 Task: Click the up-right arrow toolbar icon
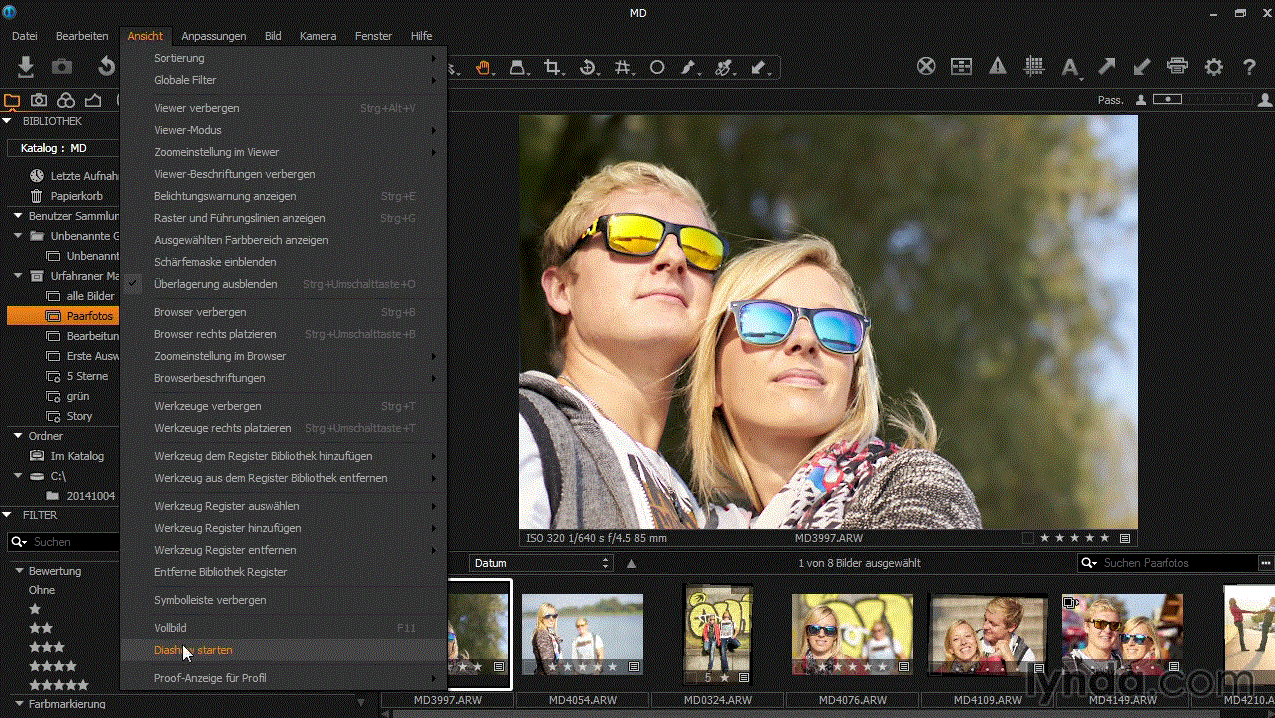tap(1106, 66)
